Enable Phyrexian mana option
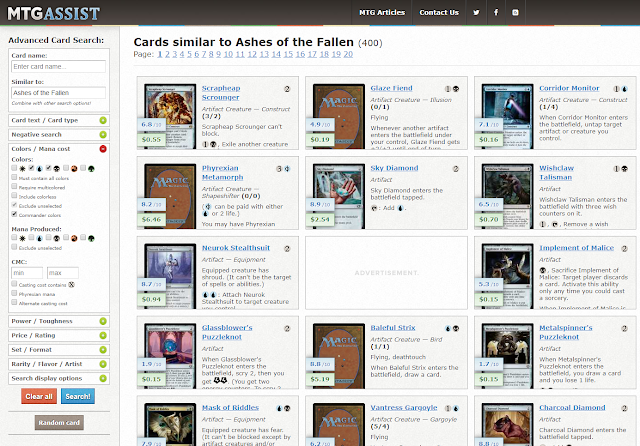640x446 pixels. point(14,293)
